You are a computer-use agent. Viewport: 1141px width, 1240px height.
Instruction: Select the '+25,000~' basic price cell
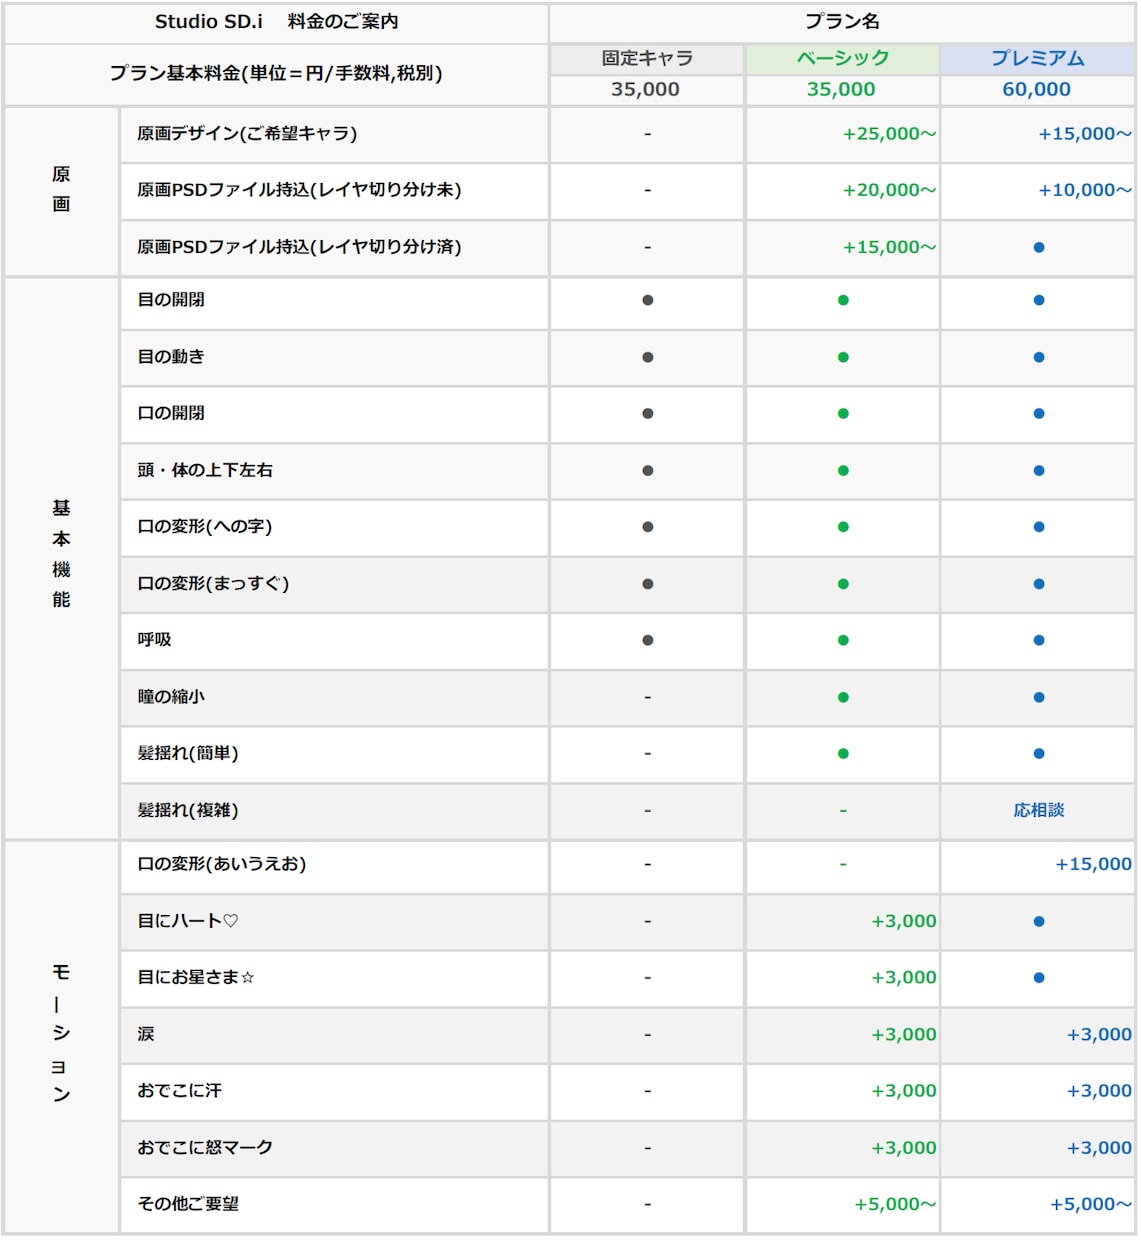coord(889,134)
